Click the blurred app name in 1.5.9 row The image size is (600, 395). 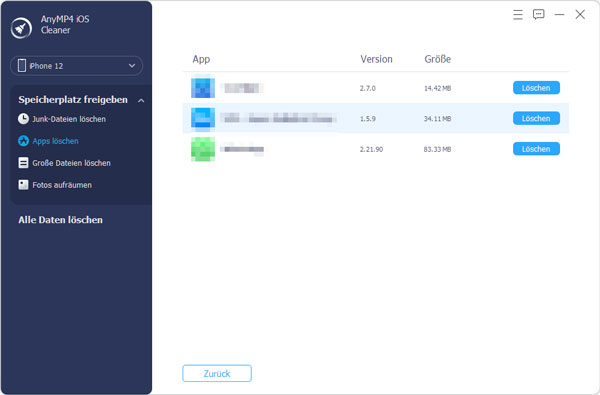click(x=278, y=118)
